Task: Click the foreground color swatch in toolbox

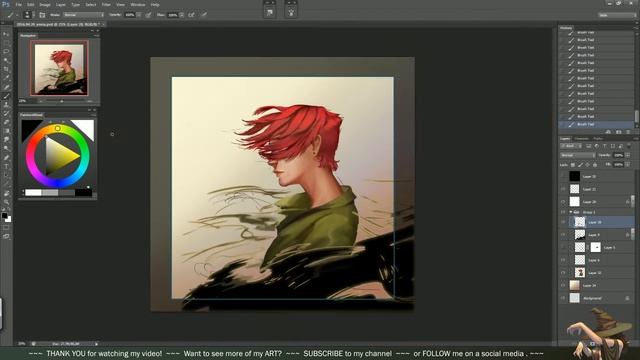Action: (x=4, y=216)
